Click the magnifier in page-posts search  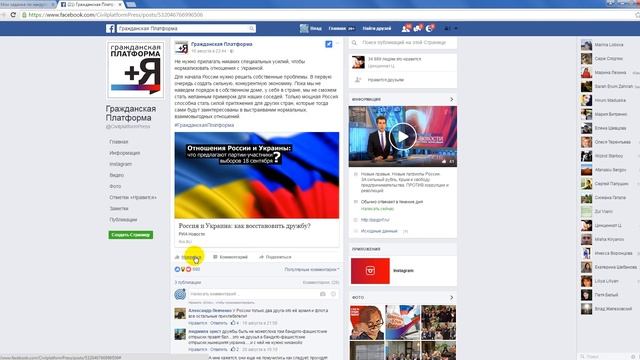click(354, 43)
